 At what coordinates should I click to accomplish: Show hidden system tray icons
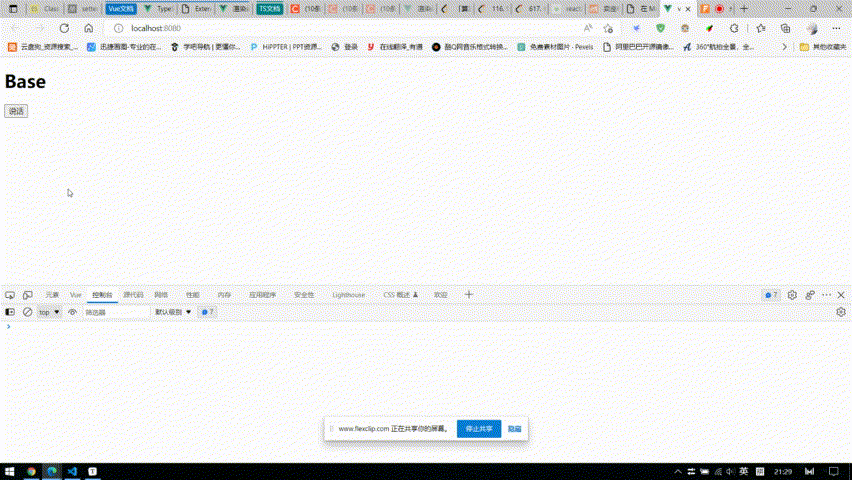tap(678, 471)
